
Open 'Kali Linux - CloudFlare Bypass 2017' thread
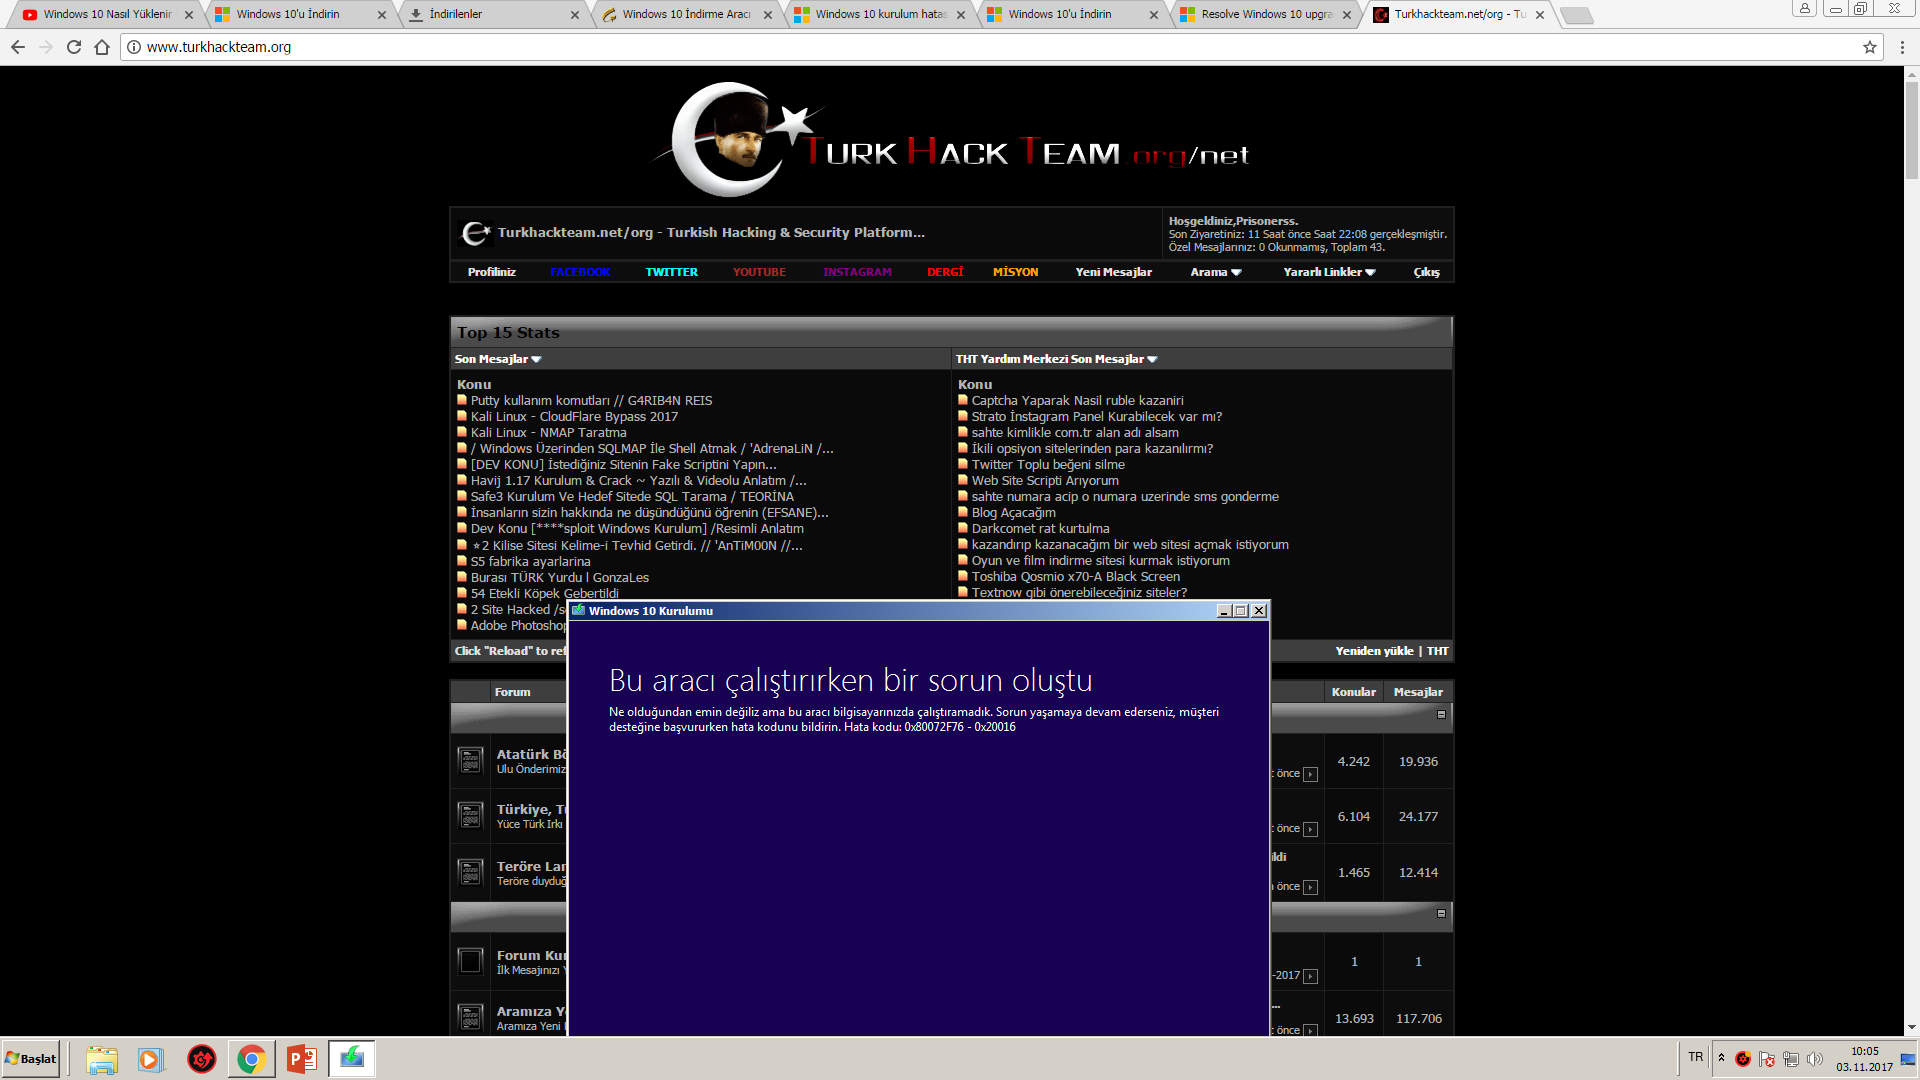point(574,417)
